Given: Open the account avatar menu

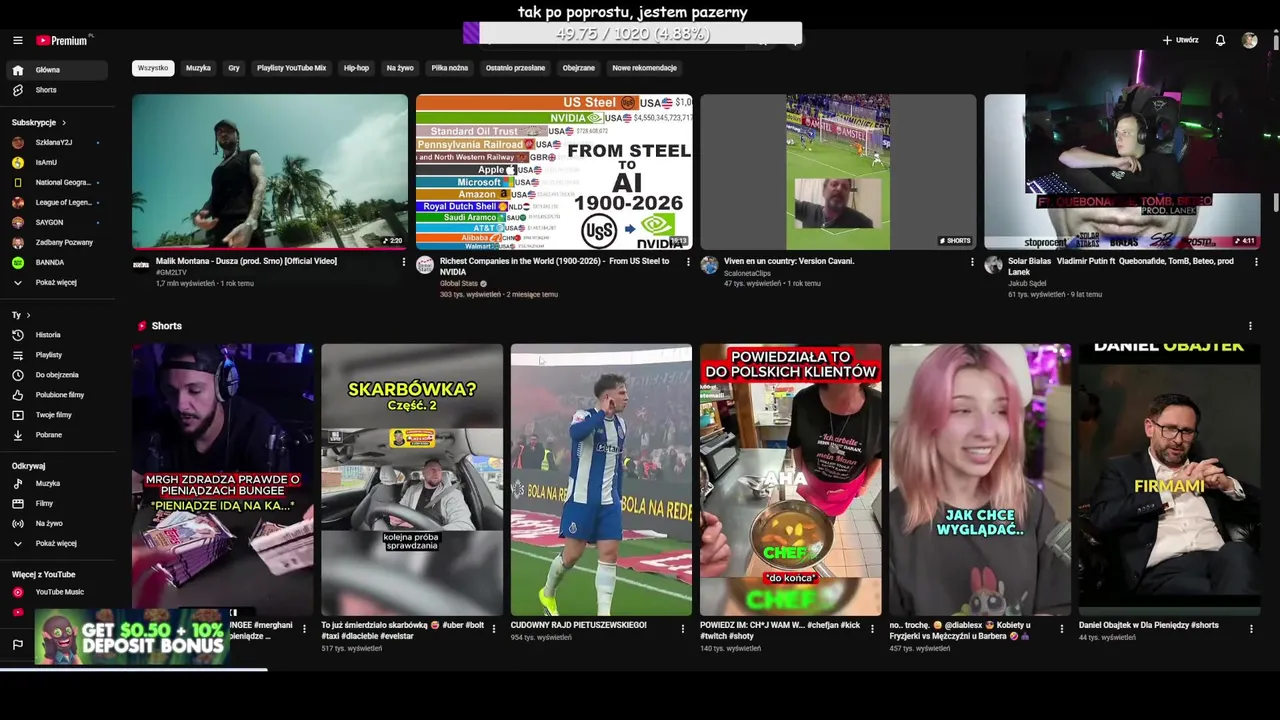Looking at the screenshot, I should [x=1249, y=40].
